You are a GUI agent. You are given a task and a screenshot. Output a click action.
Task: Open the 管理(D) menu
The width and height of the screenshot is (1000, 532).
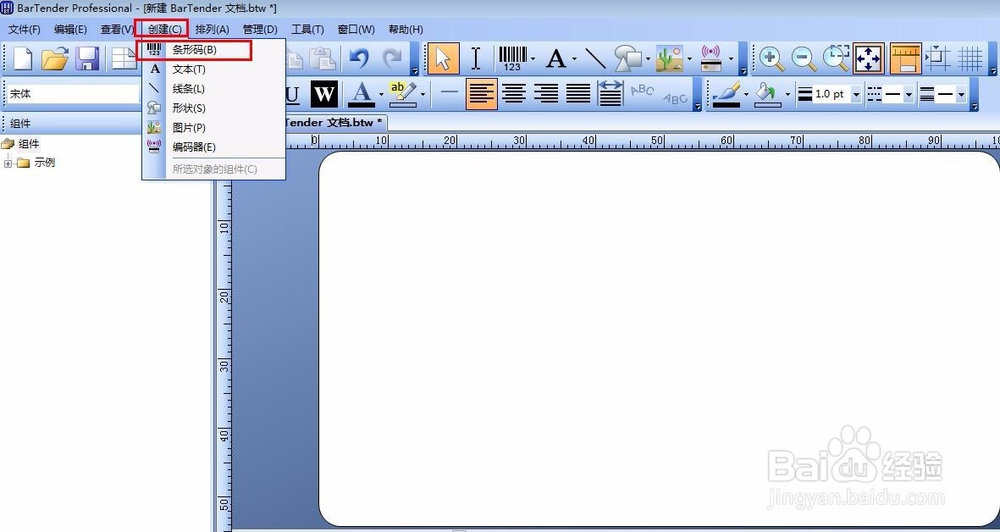[x=260, y=29]
